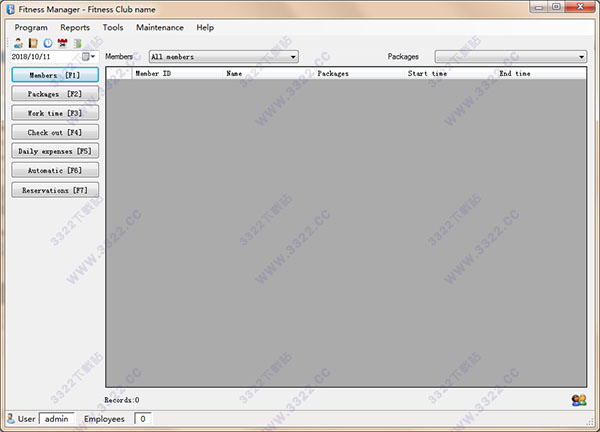Screen dimensions: 600x432
Task: Click the admin user field
Action: point(57,419)
